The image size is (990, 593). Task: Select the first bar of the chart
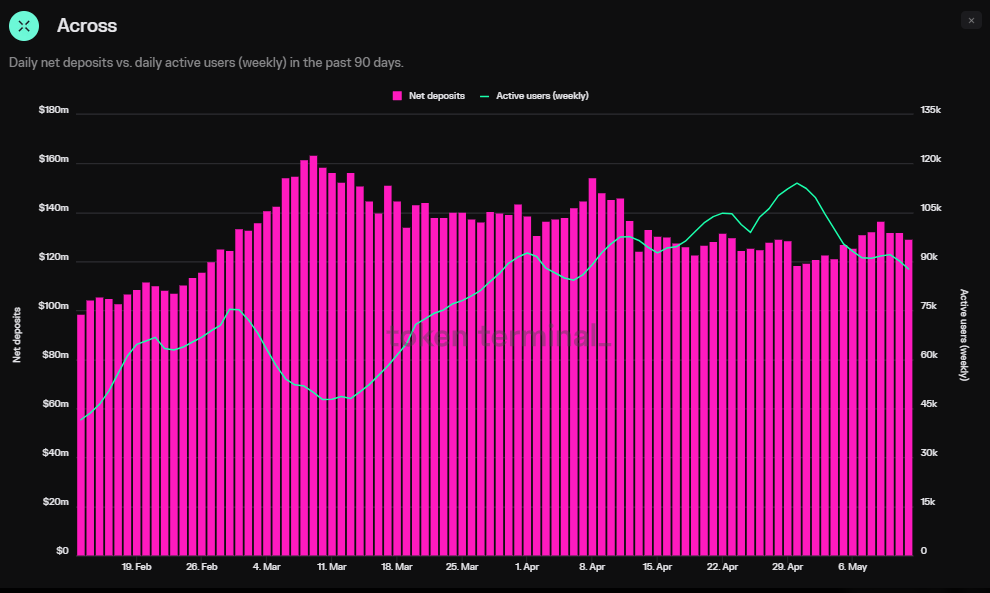[81, 435]
